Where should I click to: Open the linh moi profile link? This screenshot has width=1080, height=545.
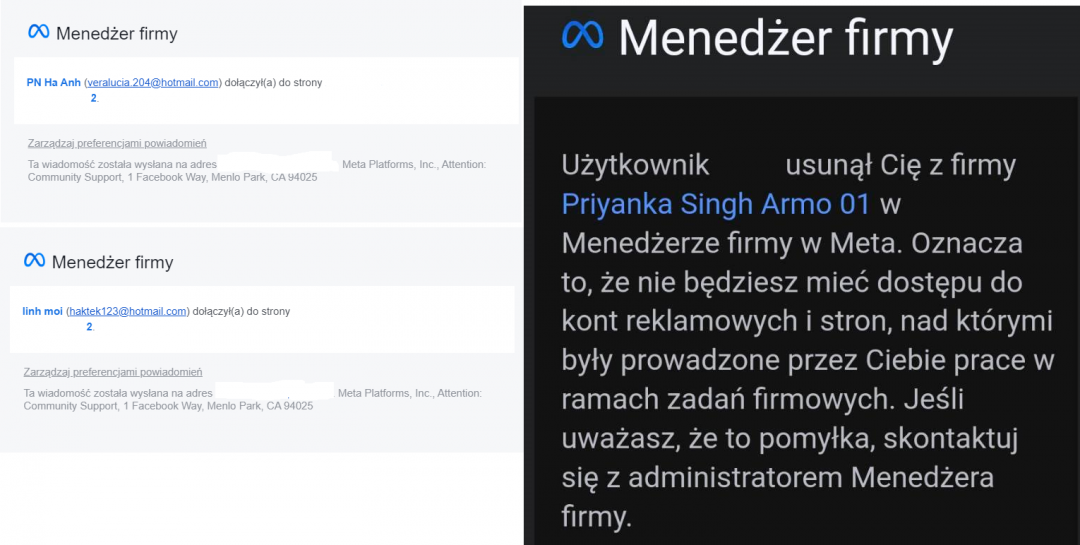(42, 312)
